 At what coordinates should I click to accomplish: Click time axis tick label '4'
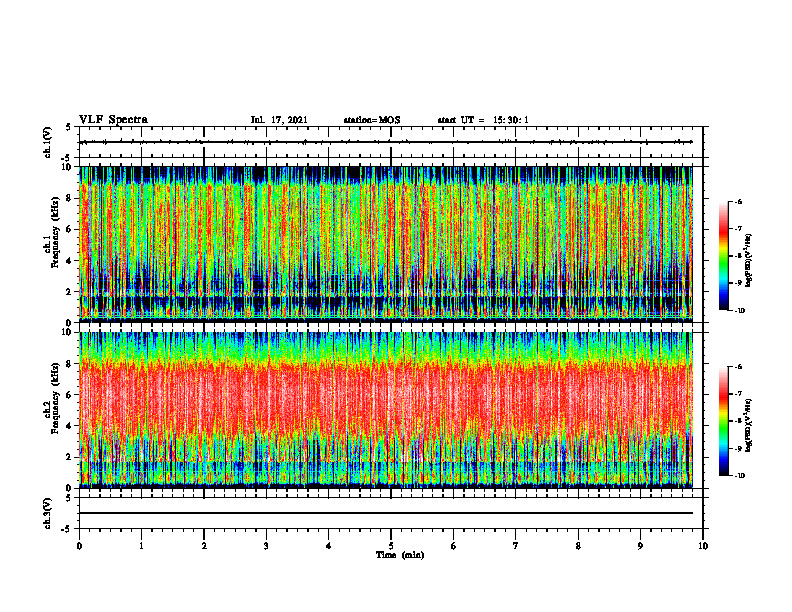329,546
